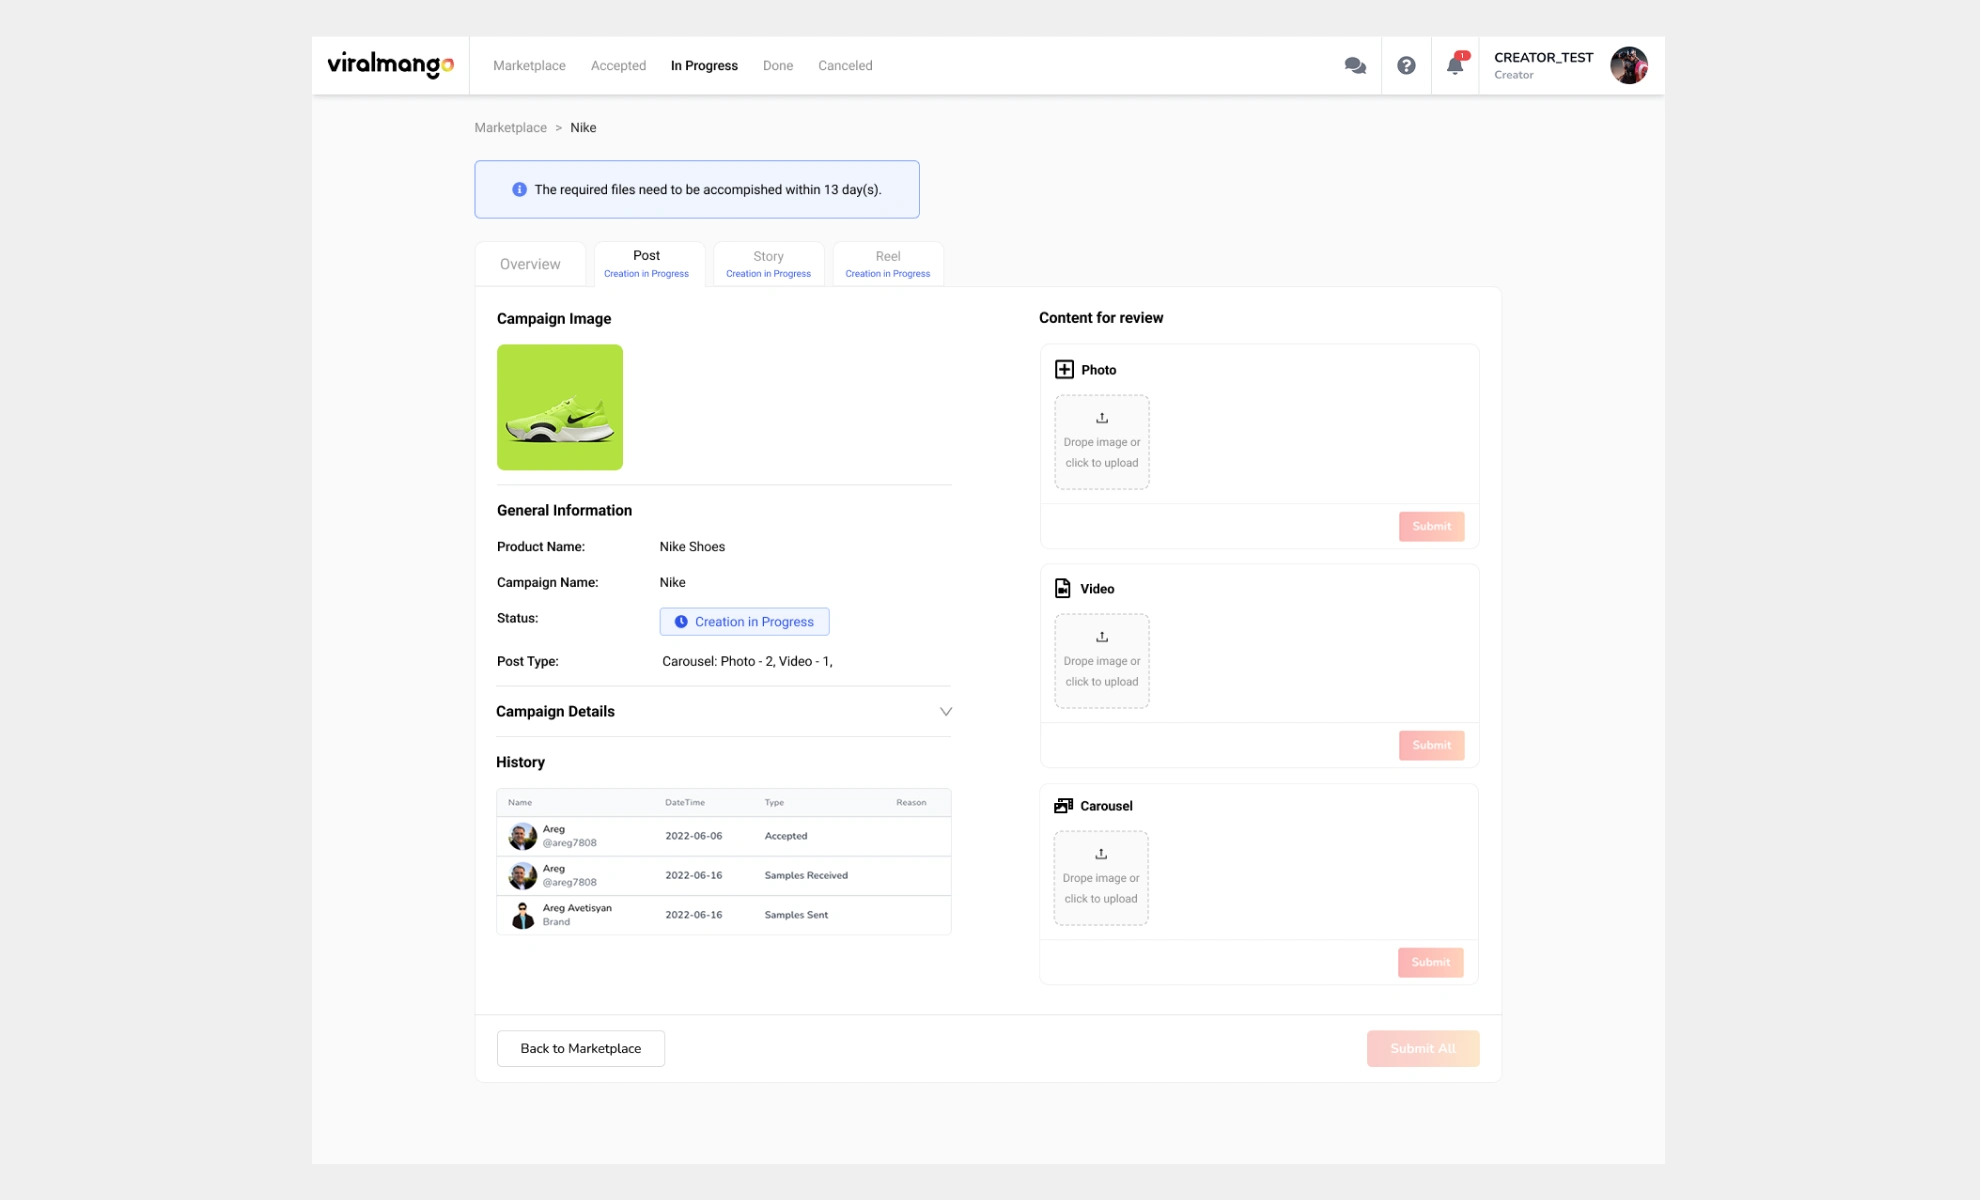Click the Marketplace breadcrumb link
Screen dimensions: 1980x1200
(510, 127)
